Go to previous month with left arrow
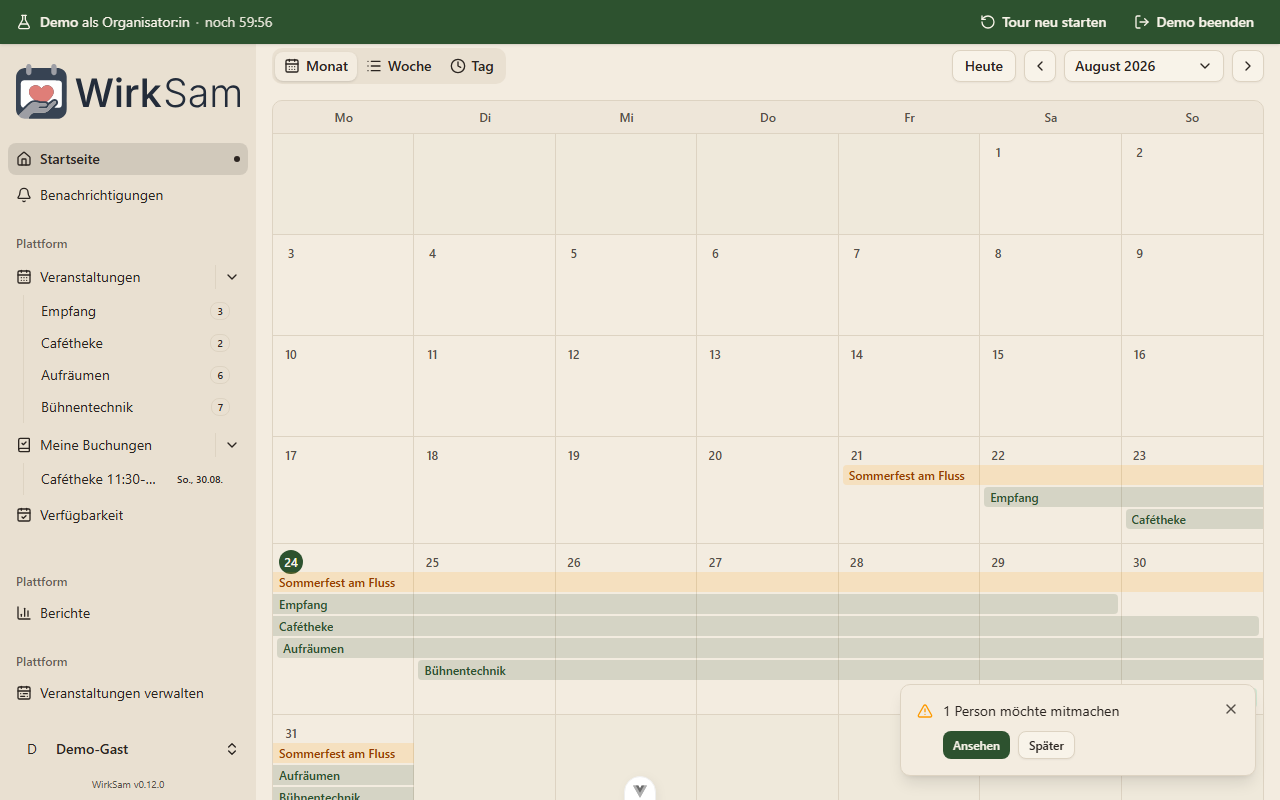 [1040, 66]
